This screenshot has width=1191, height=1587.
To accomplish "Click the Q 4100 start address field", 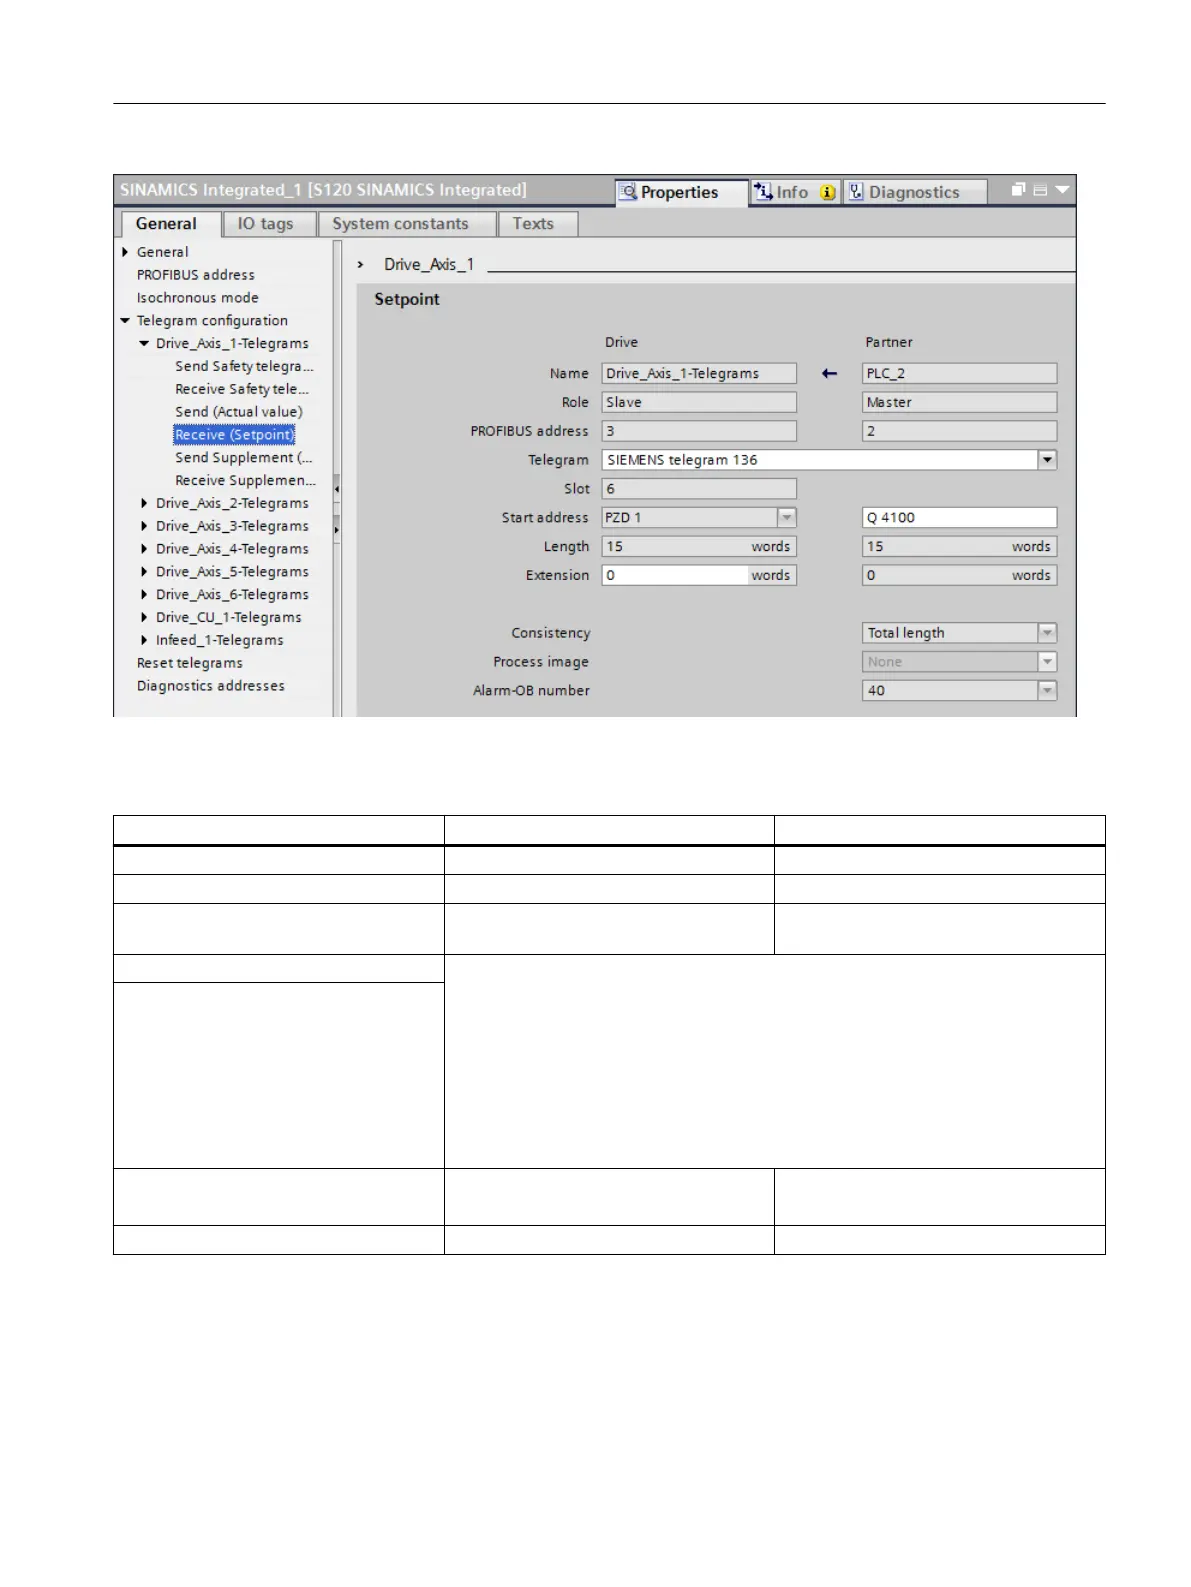I will pyautogui.click(x=959, y=518).
